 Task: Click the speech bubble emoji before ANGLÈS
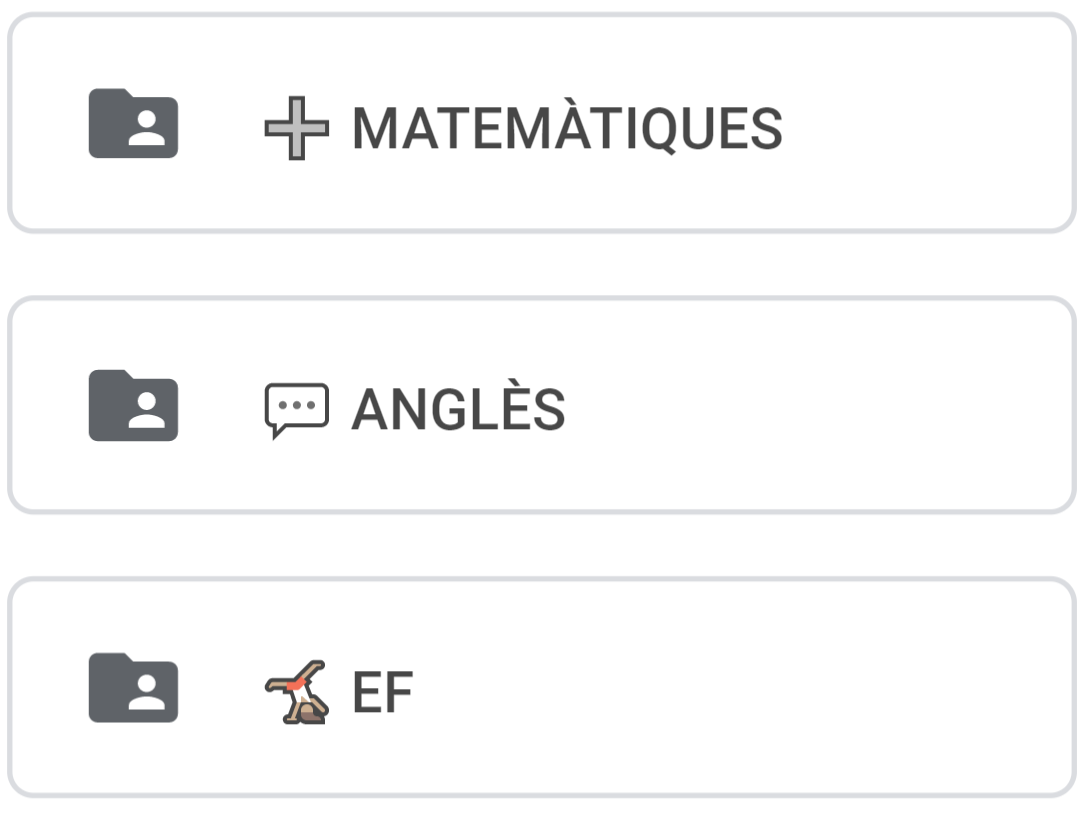click(296, 410)
